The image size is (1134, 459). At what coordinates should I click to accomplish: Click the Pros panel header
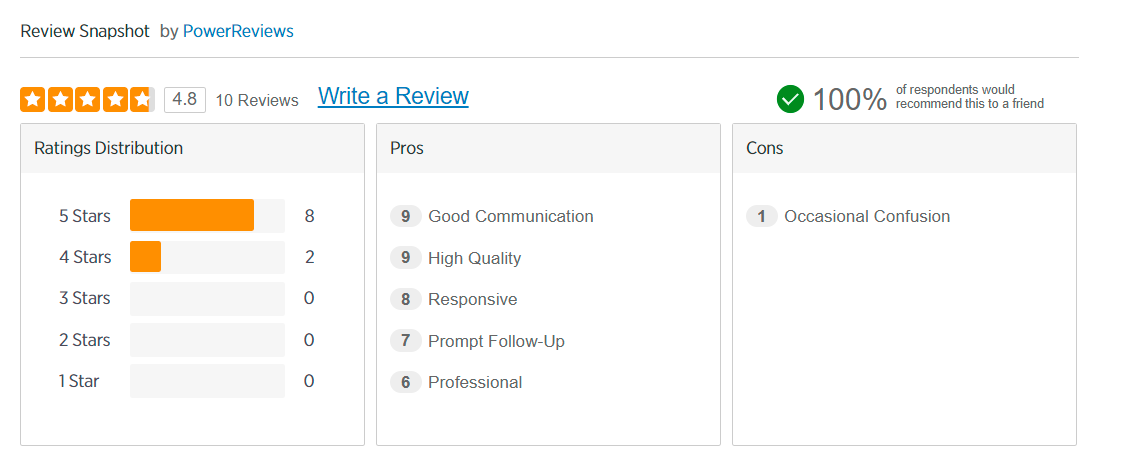548,148
